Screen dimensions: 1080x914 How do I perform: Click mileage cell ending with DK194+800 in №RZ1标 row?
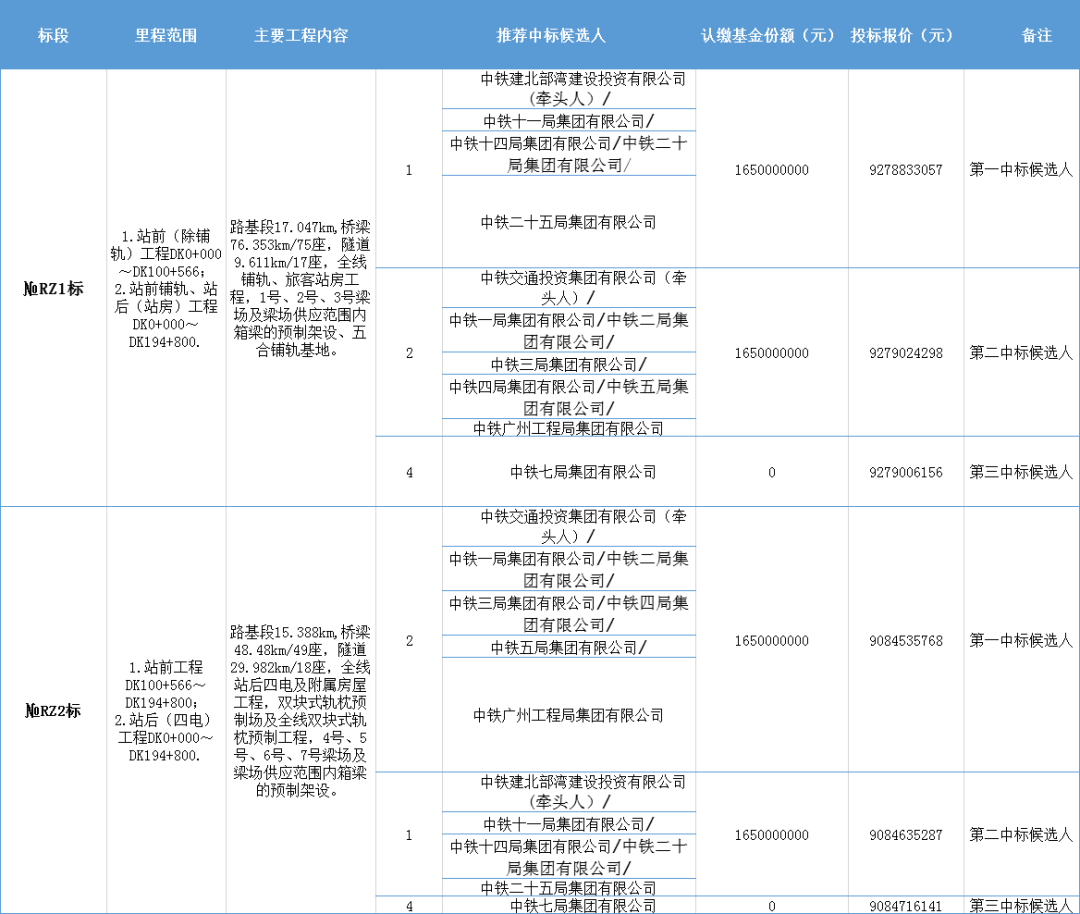[166, 289]
